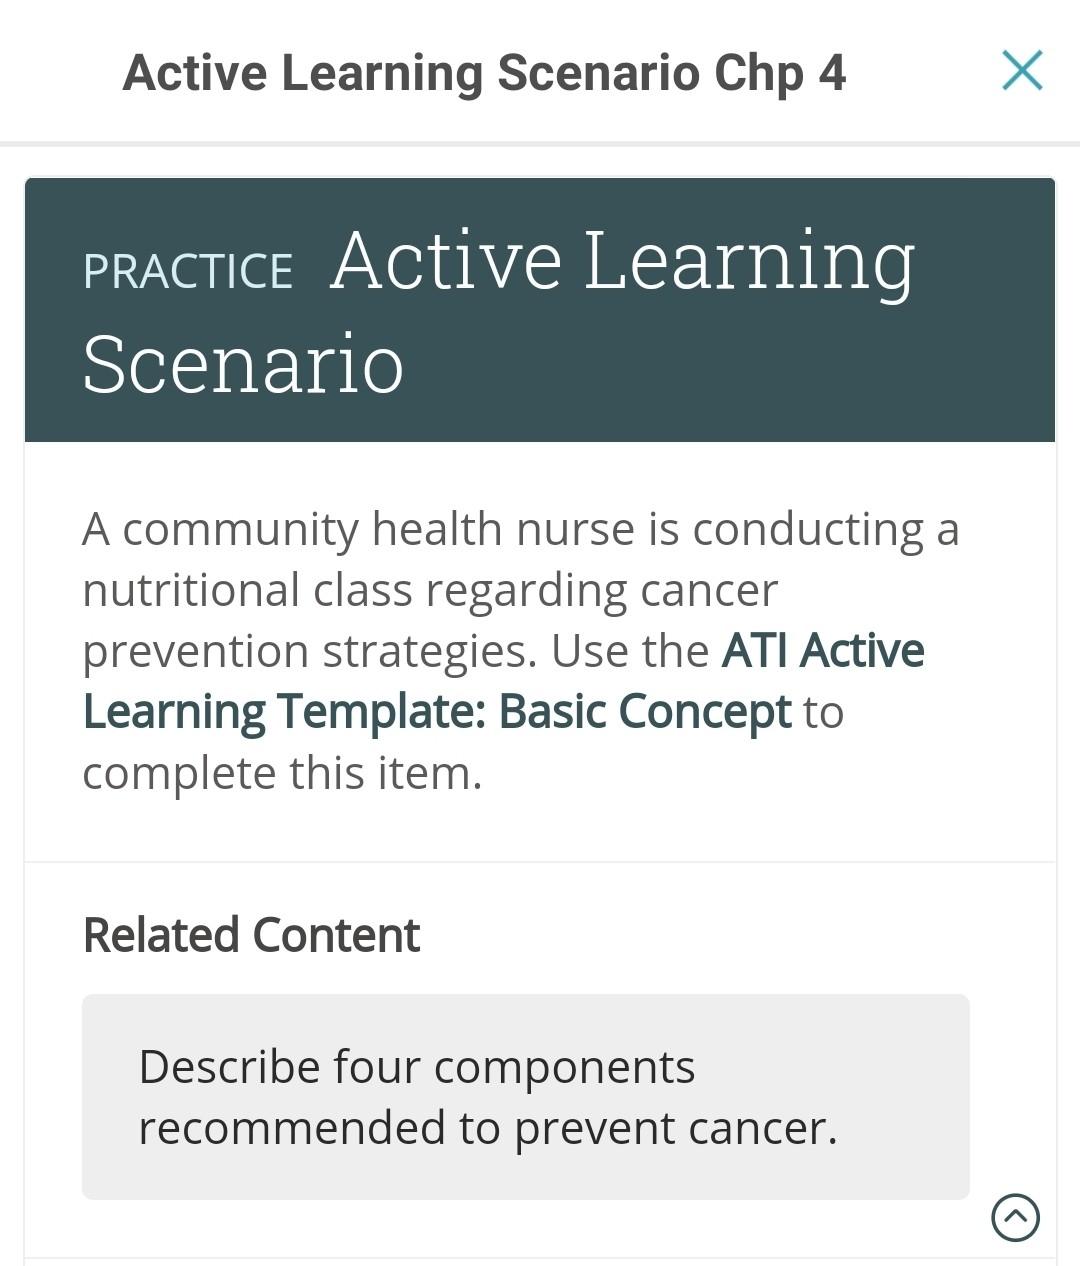This screenshot has width=1080, height=1266.
Task: Click the word 'Scenario' in the banner heading
Action: 243,364
